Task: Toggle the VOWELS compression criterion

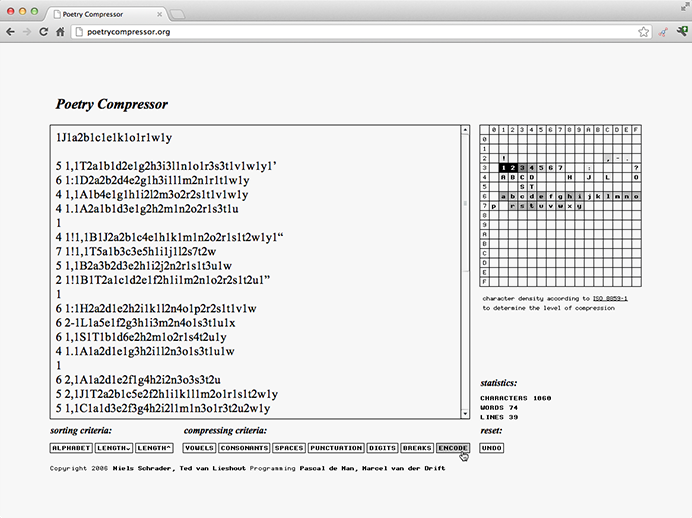Action: point(199,448)
